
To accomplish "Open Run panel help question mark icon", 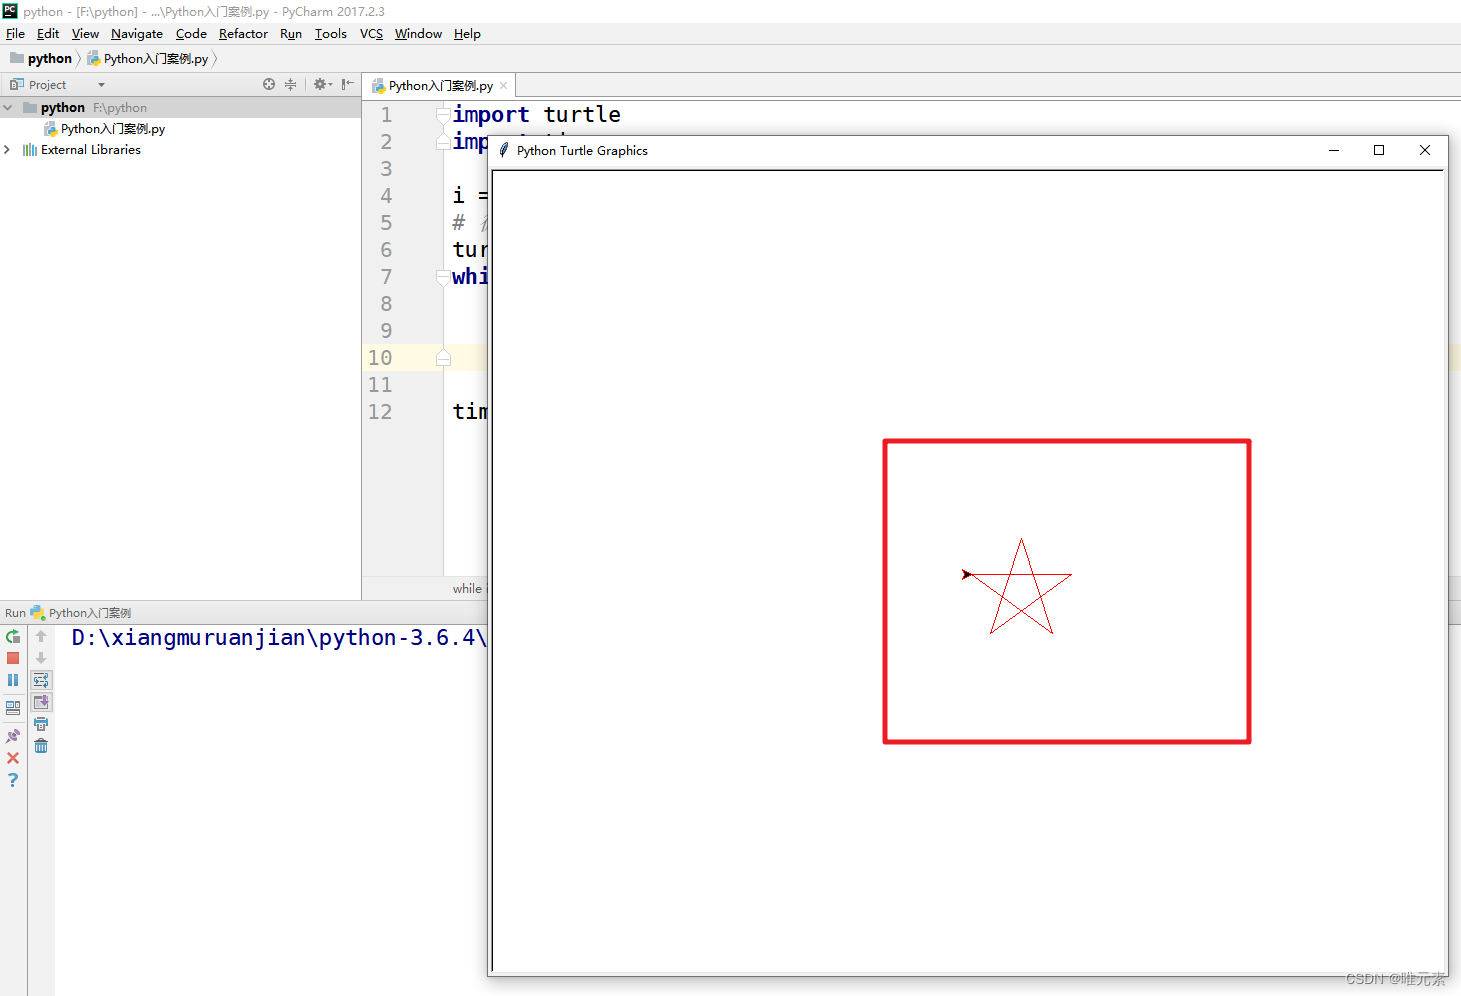I will pyautogui.click(x=13, y=780).
